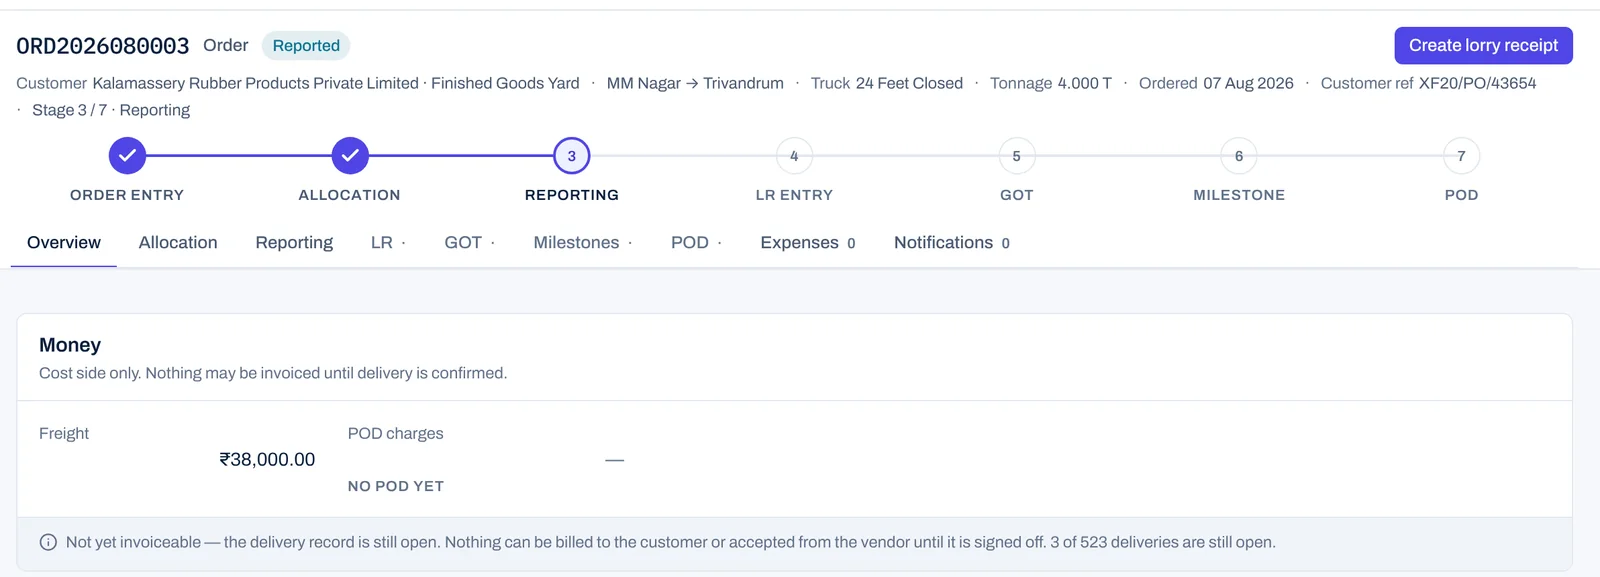The width and height of the screenshot is (1600, 577).
Task: Click the ORDER ENTRY step label
Action: point(127,195)
